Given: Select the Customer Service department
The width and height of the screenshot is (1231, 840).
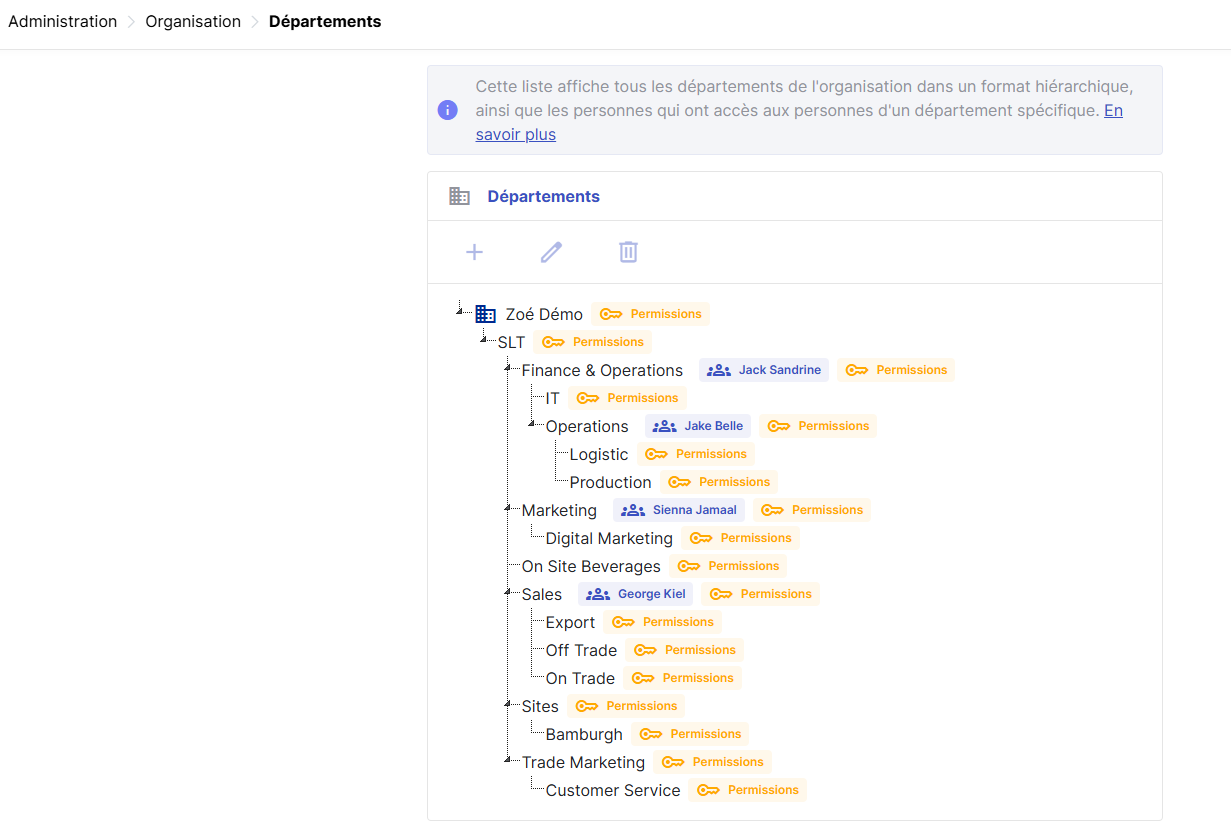Looking at the screenshot, I should 612,790.
